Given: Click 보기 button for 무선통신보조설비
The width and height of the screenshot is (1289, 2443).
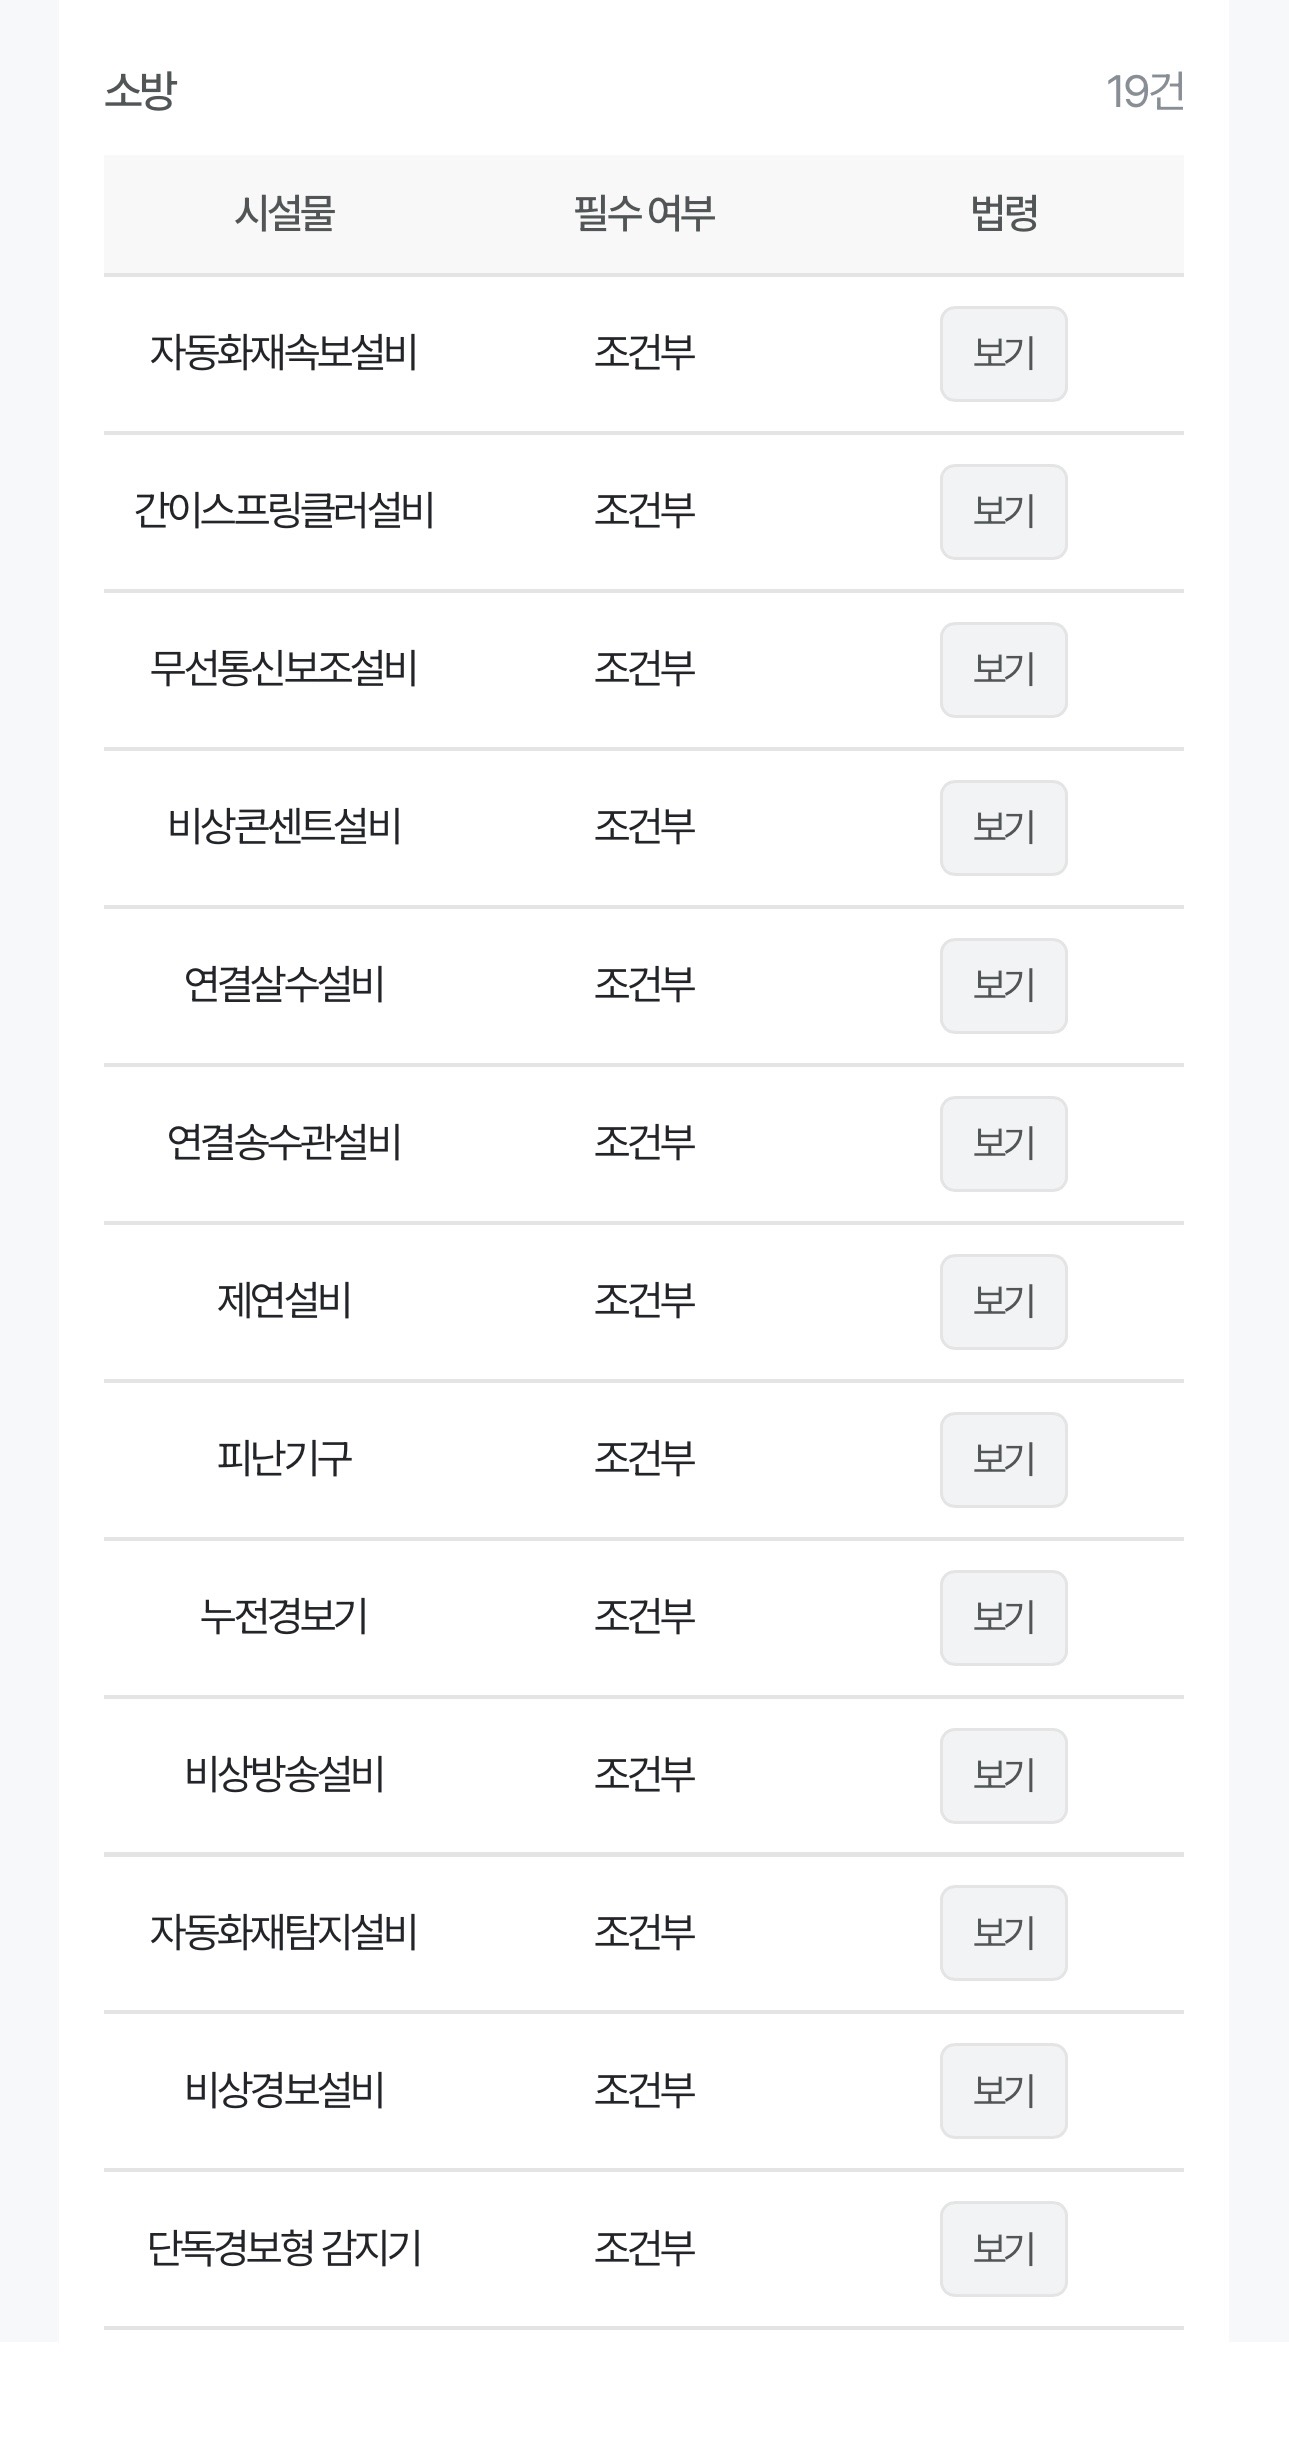Looking at the screenshot, I should pos(1003,670).
